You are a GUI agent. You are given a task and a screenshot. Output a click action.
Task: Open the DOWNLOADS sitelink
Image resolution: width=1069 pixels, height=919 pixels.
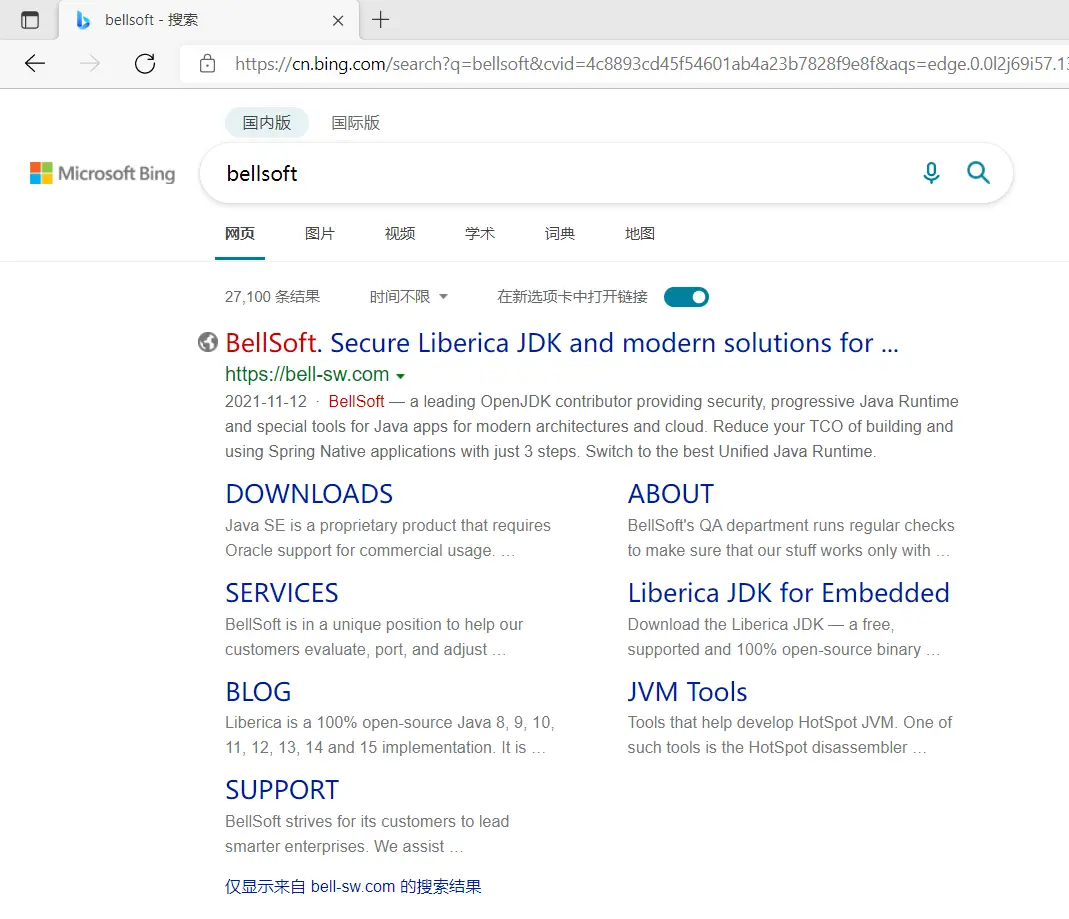(x=308, y=493)
